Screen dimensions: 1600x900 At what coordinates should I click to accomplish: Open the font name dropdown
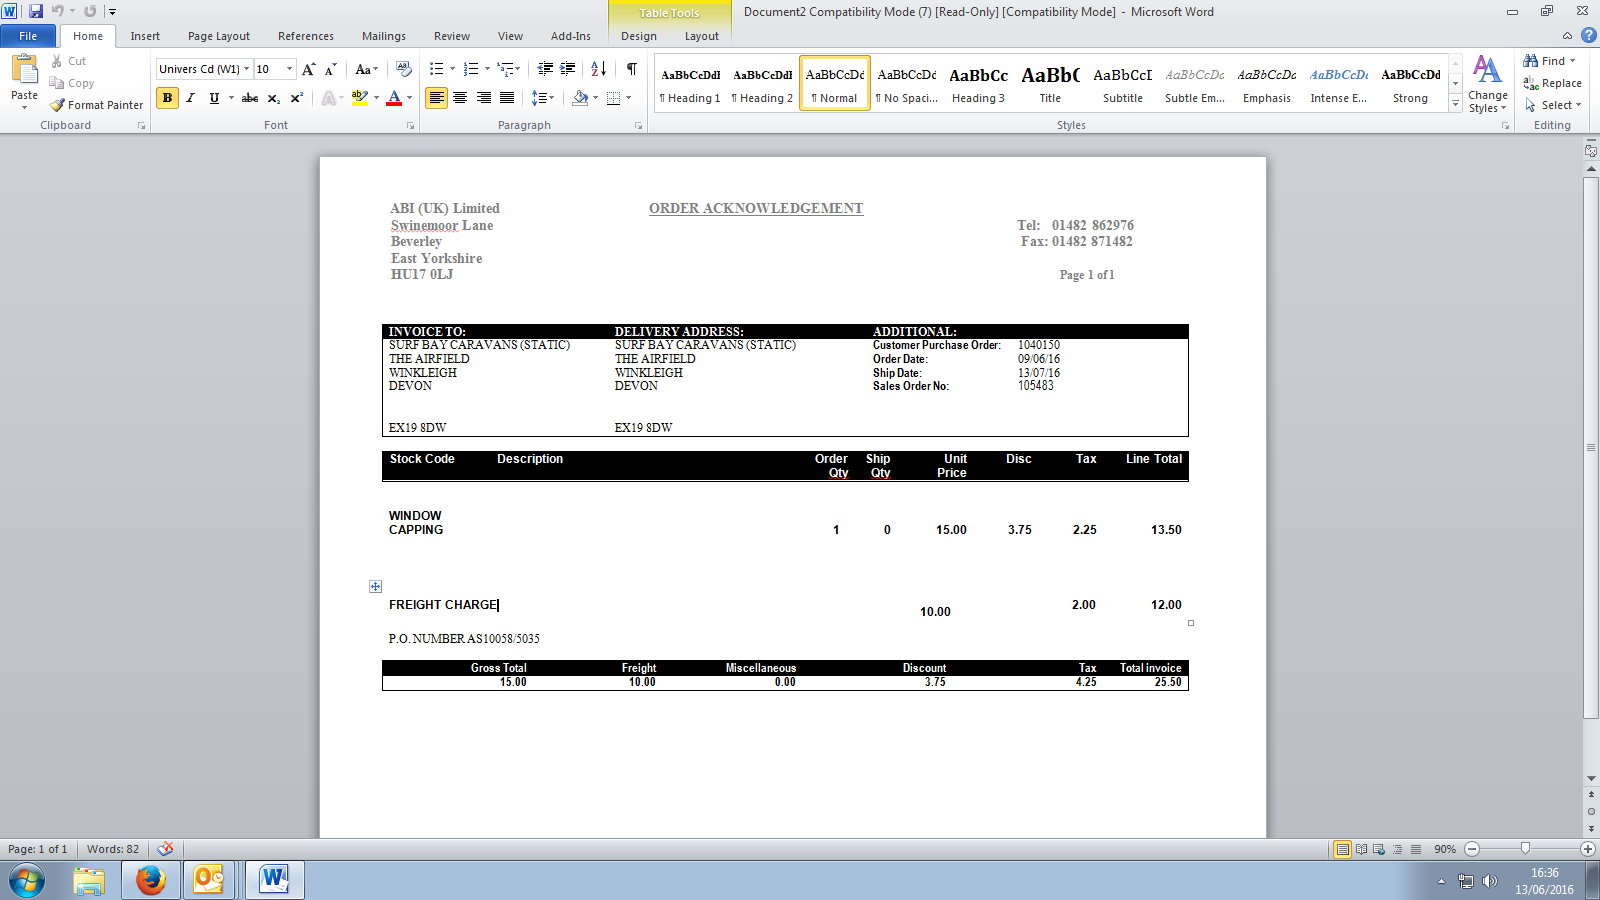pyautogui.click(x=246, y=69)
